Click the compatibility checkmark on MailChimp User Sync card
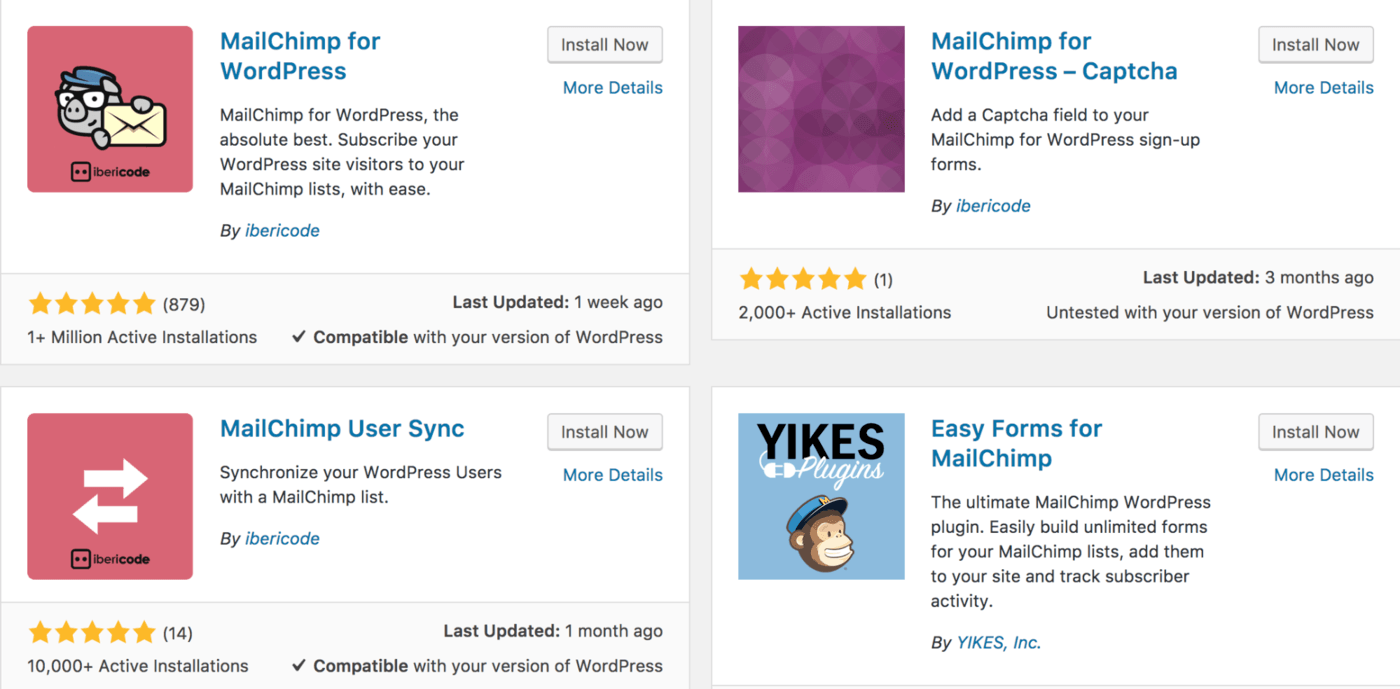 (x=298, y=666)
